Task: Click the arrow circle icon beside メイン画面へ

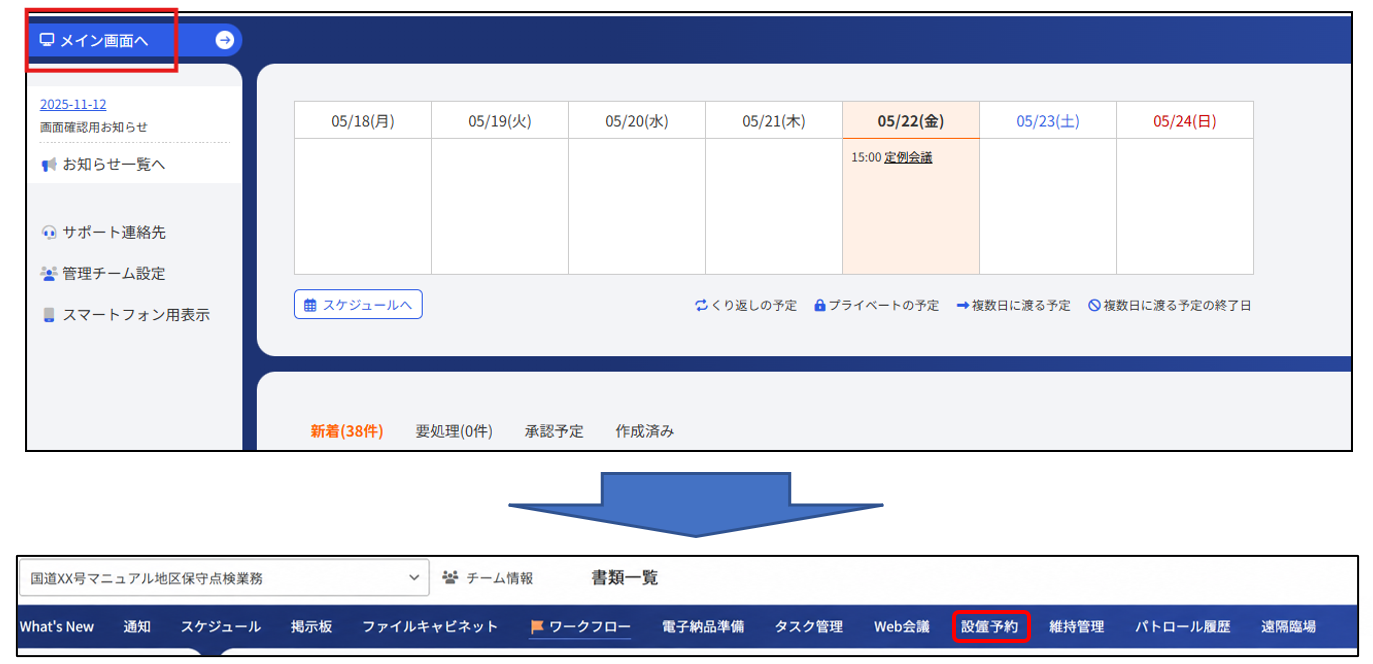Action: (225, 40)
